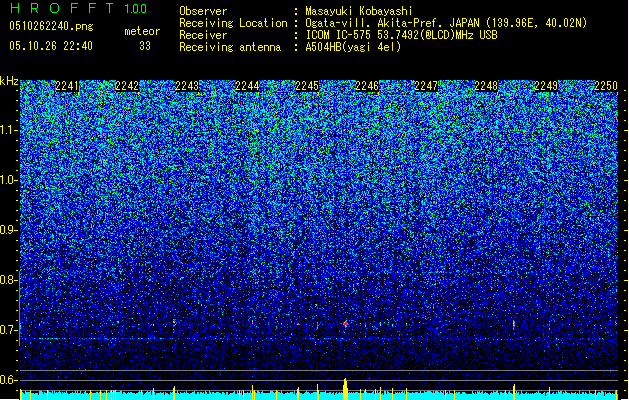The width and height of the screenshot is (629, 400).
Task: Click the HROFFT 1.0.0 title text
Action: point(79,8)
